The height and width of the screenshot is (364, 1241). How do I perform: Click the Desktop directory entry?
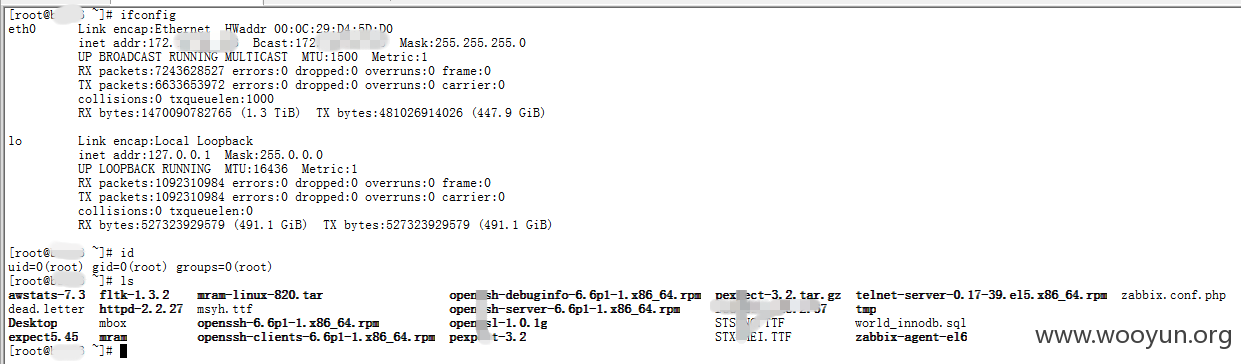click(32, 324)
